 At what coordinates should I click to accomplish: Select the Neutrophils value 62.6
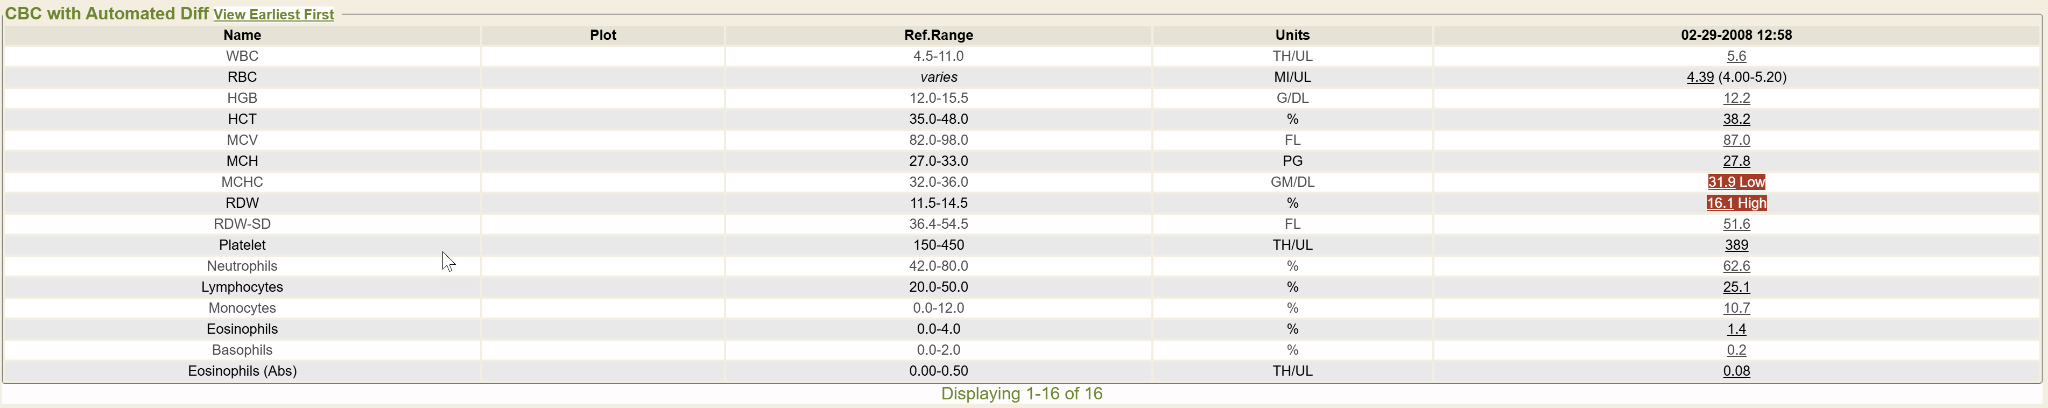point(1736,266)
